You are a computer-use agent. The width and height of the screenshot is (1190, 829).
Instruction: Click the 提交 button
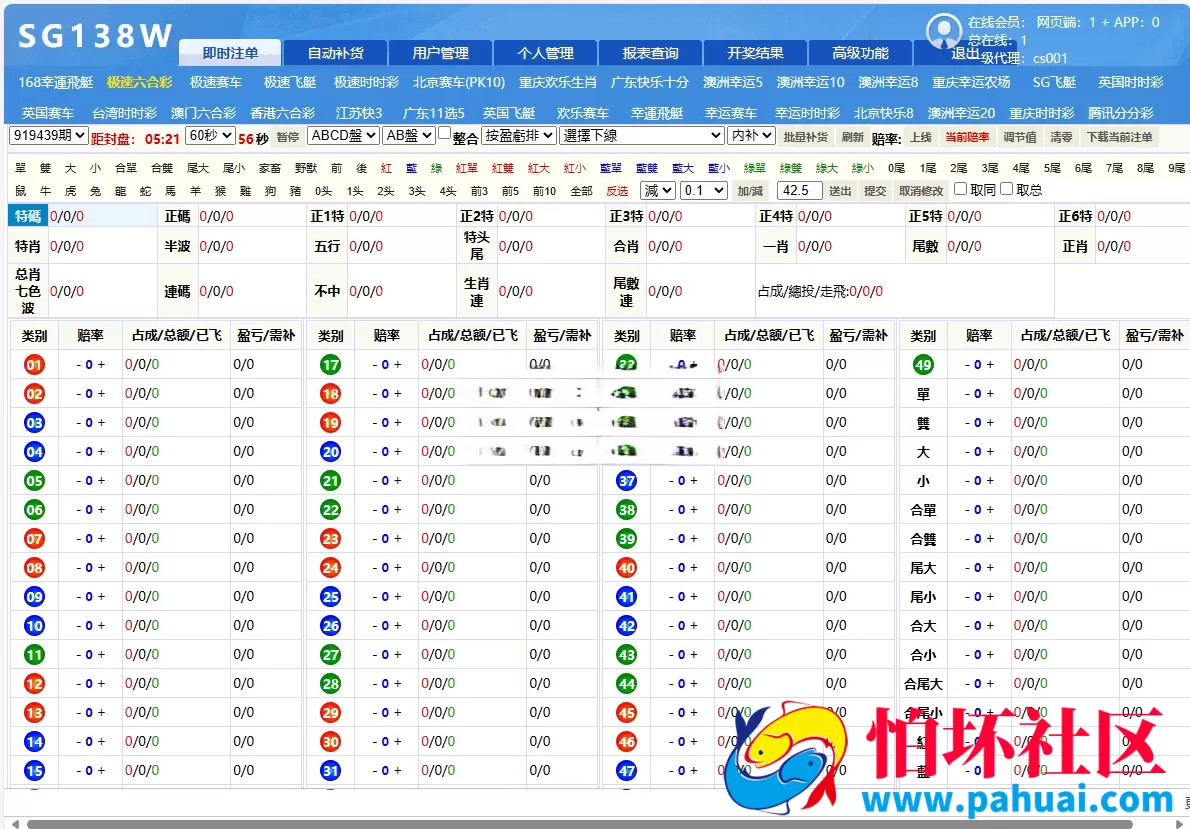tap(875, 191)
